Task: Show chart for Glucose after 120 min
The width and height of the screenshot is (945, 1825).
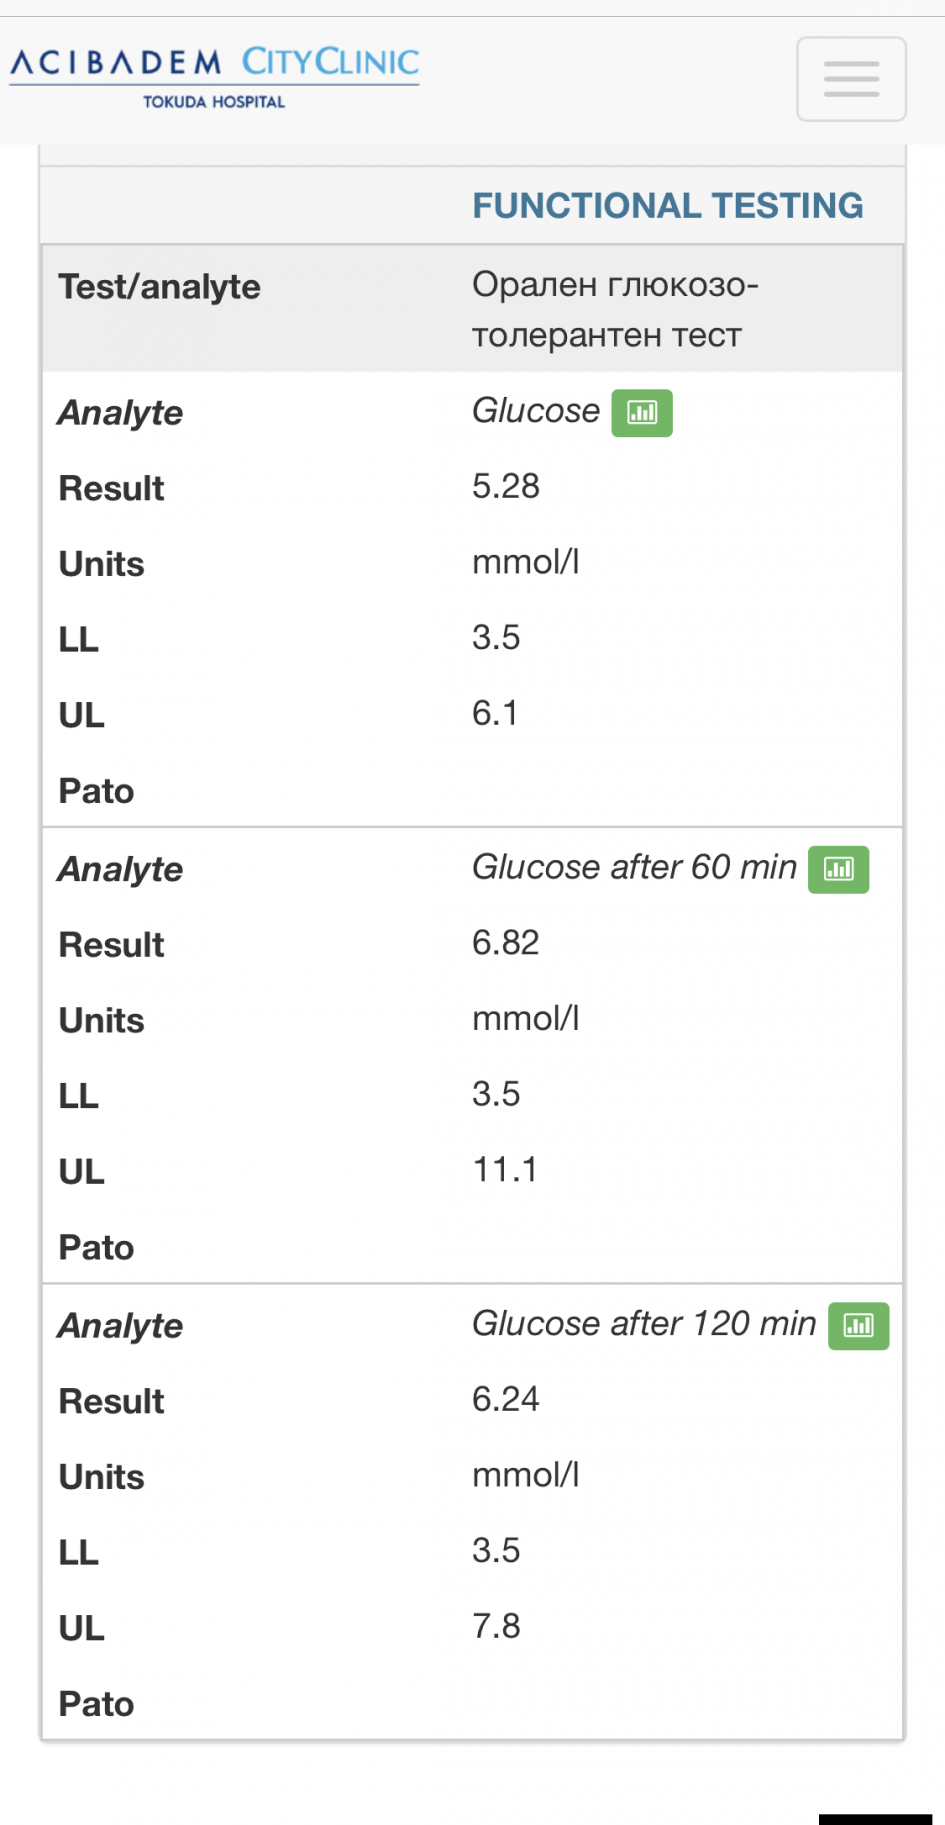Action: (x=858, y=1326)
